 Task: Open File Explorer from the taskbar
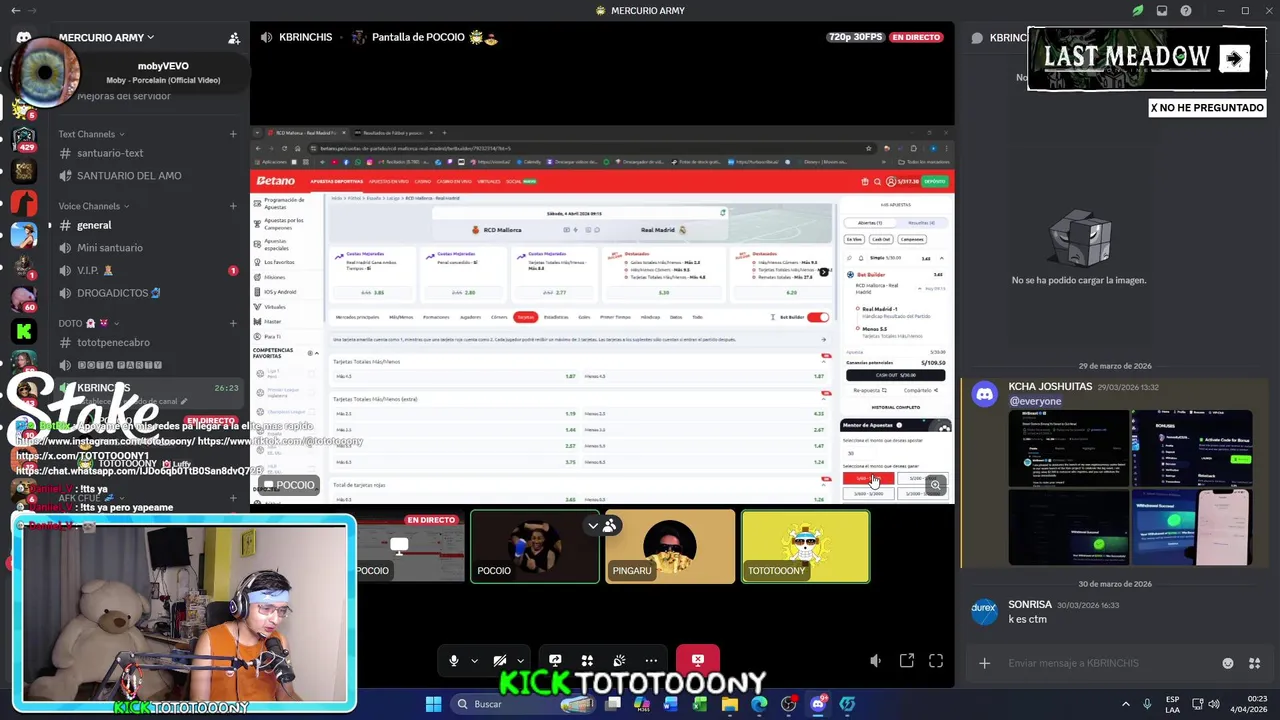point(730,704)
